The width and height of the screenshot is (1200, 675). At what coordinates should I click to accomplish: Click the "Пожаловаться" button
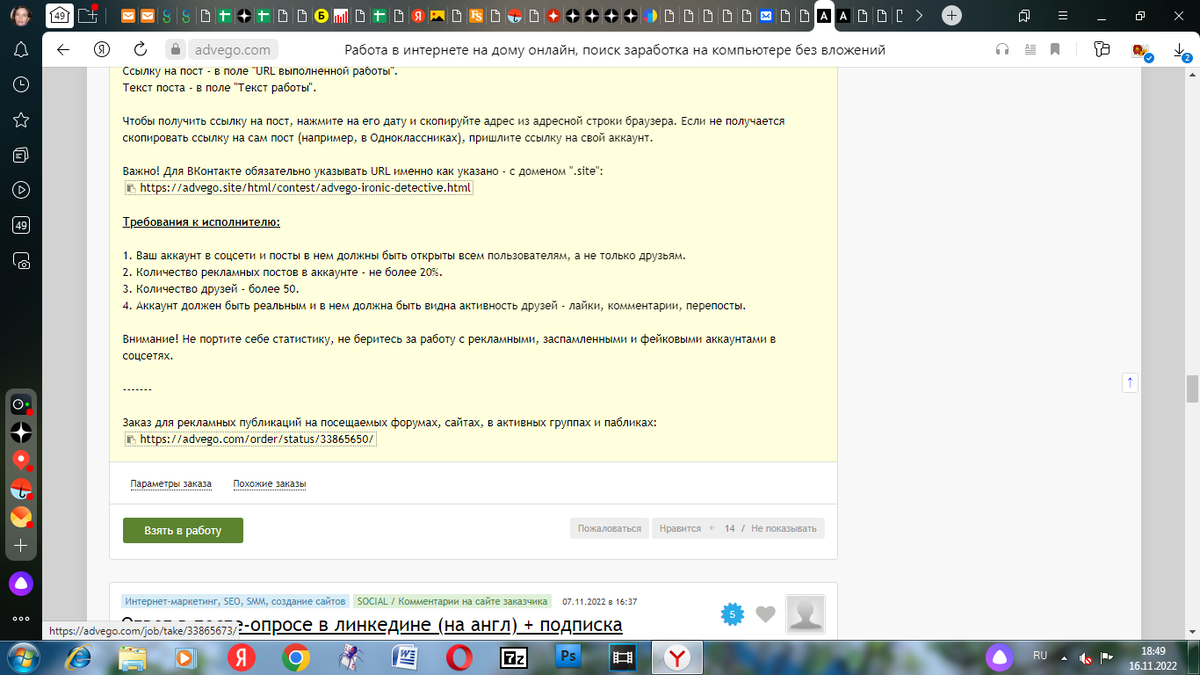[609, 528]
